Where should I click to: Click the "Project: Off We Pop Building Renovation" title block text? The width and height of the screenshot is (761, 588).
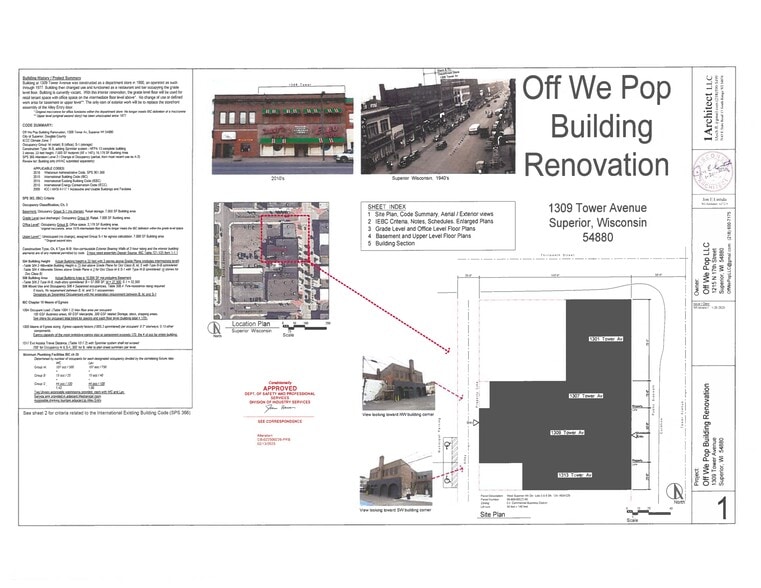[710, 435]
